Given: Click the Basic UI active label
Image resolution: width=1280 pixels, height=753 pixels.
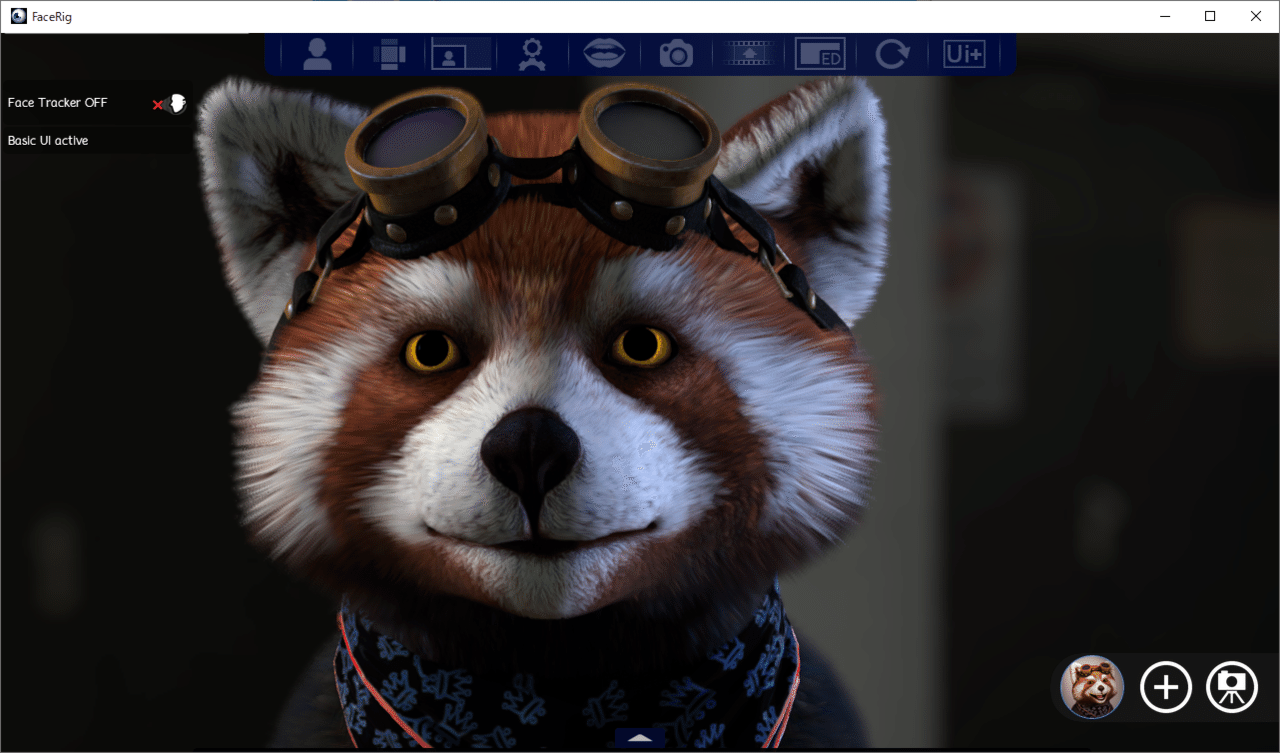Looking at the screenshot, I should coord(48,141).
